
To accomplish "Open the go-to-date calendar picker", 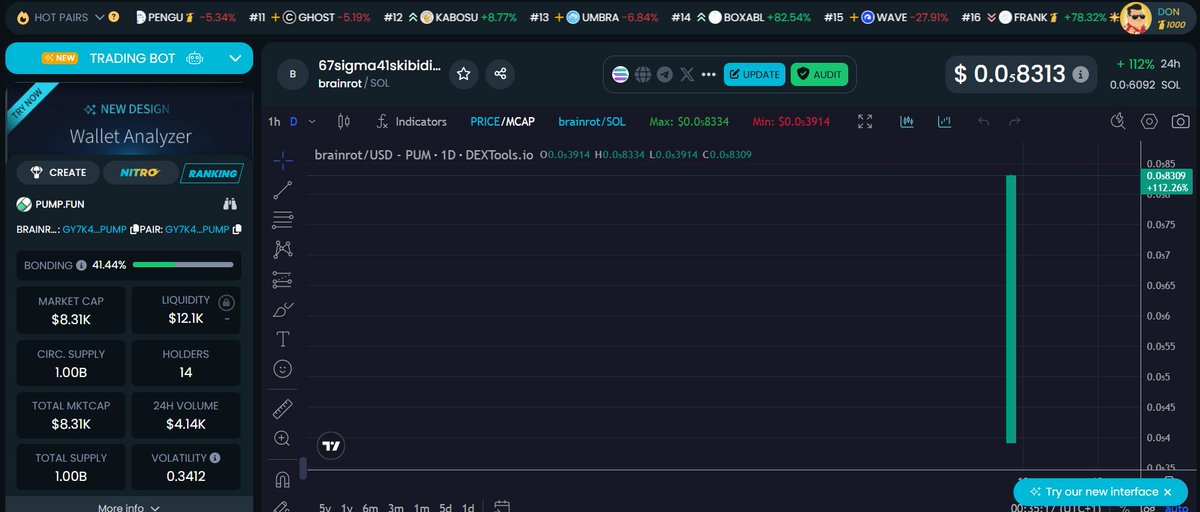I will 502,507.
